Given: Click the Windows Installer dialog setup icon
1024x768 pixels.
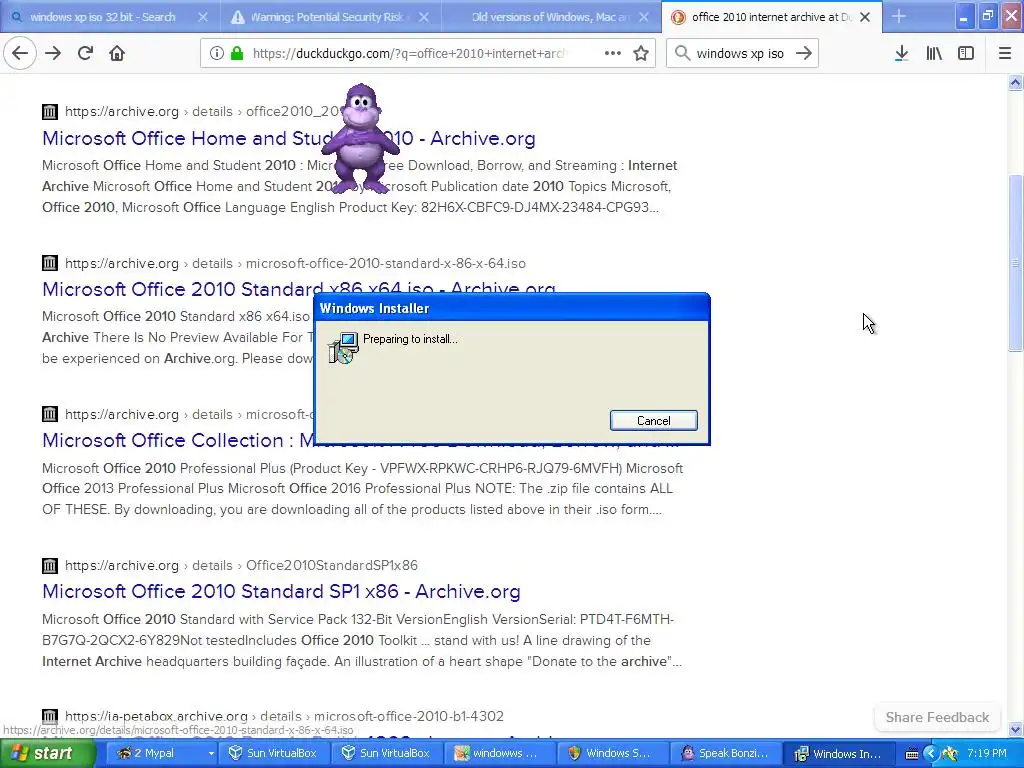Looking at the screenshot, I should (x=344, y=347).
